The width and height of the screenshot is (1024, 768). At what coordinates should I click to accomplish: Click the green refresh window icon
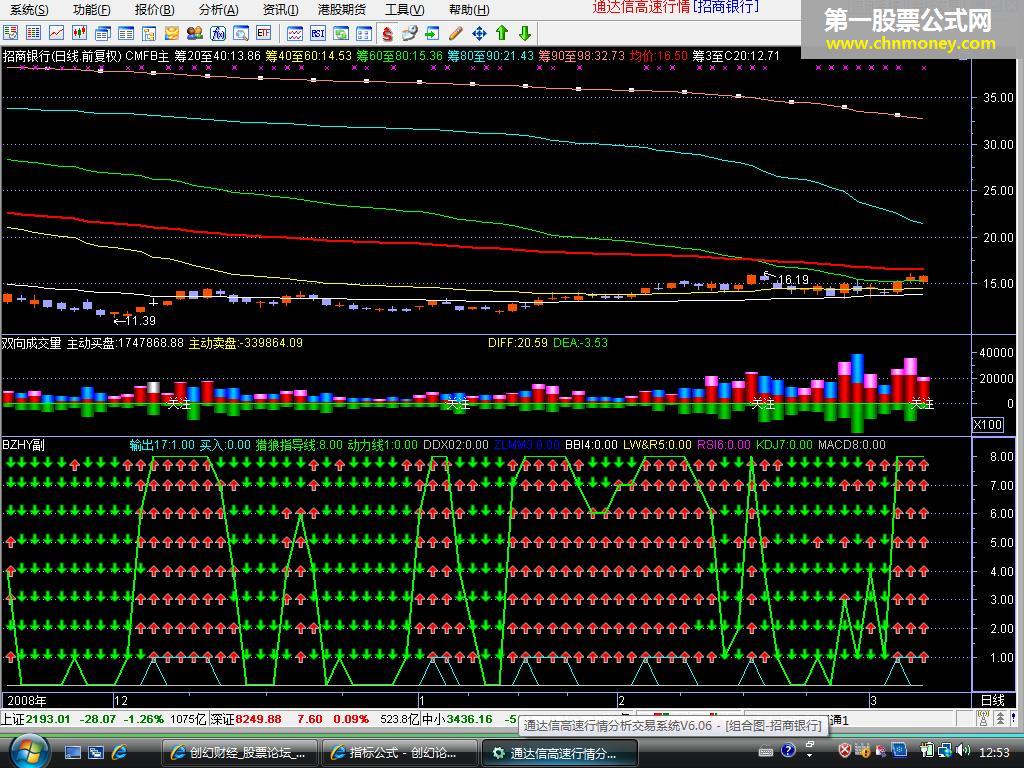[x=341, y=33]
